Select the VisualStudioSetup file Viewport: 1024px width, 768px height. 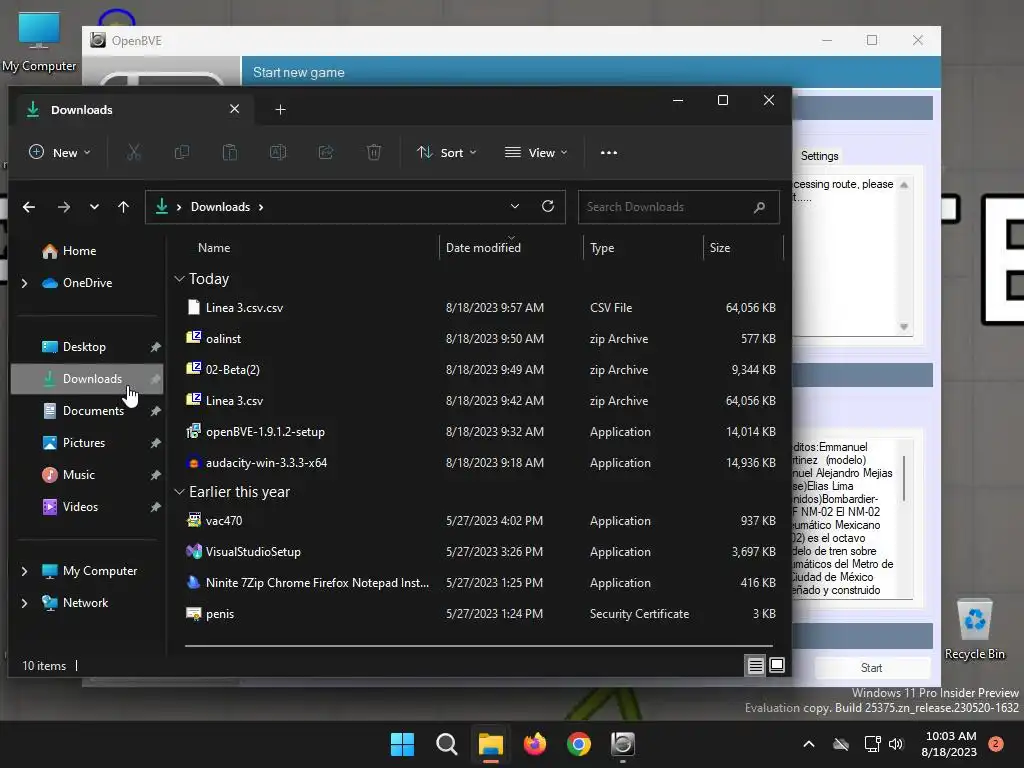coord(481,552)
